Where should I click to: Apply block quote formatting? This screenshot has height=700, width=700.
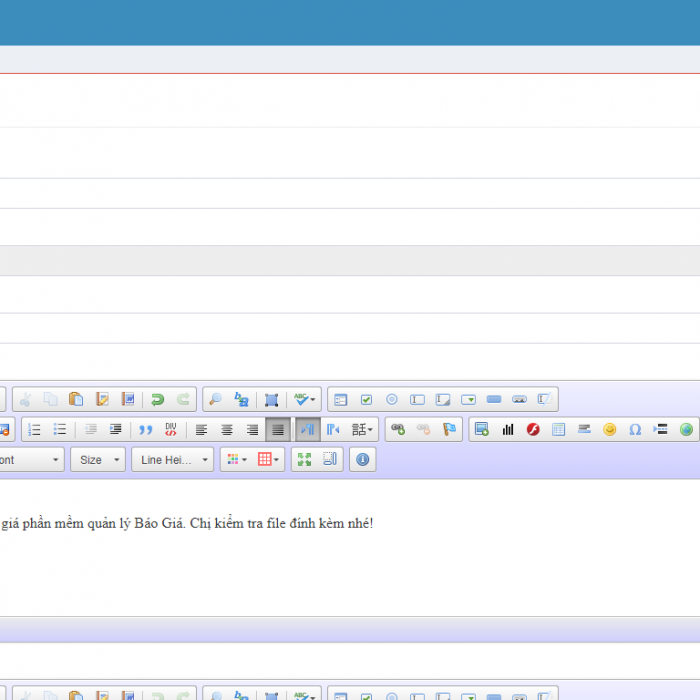point(145,430)
